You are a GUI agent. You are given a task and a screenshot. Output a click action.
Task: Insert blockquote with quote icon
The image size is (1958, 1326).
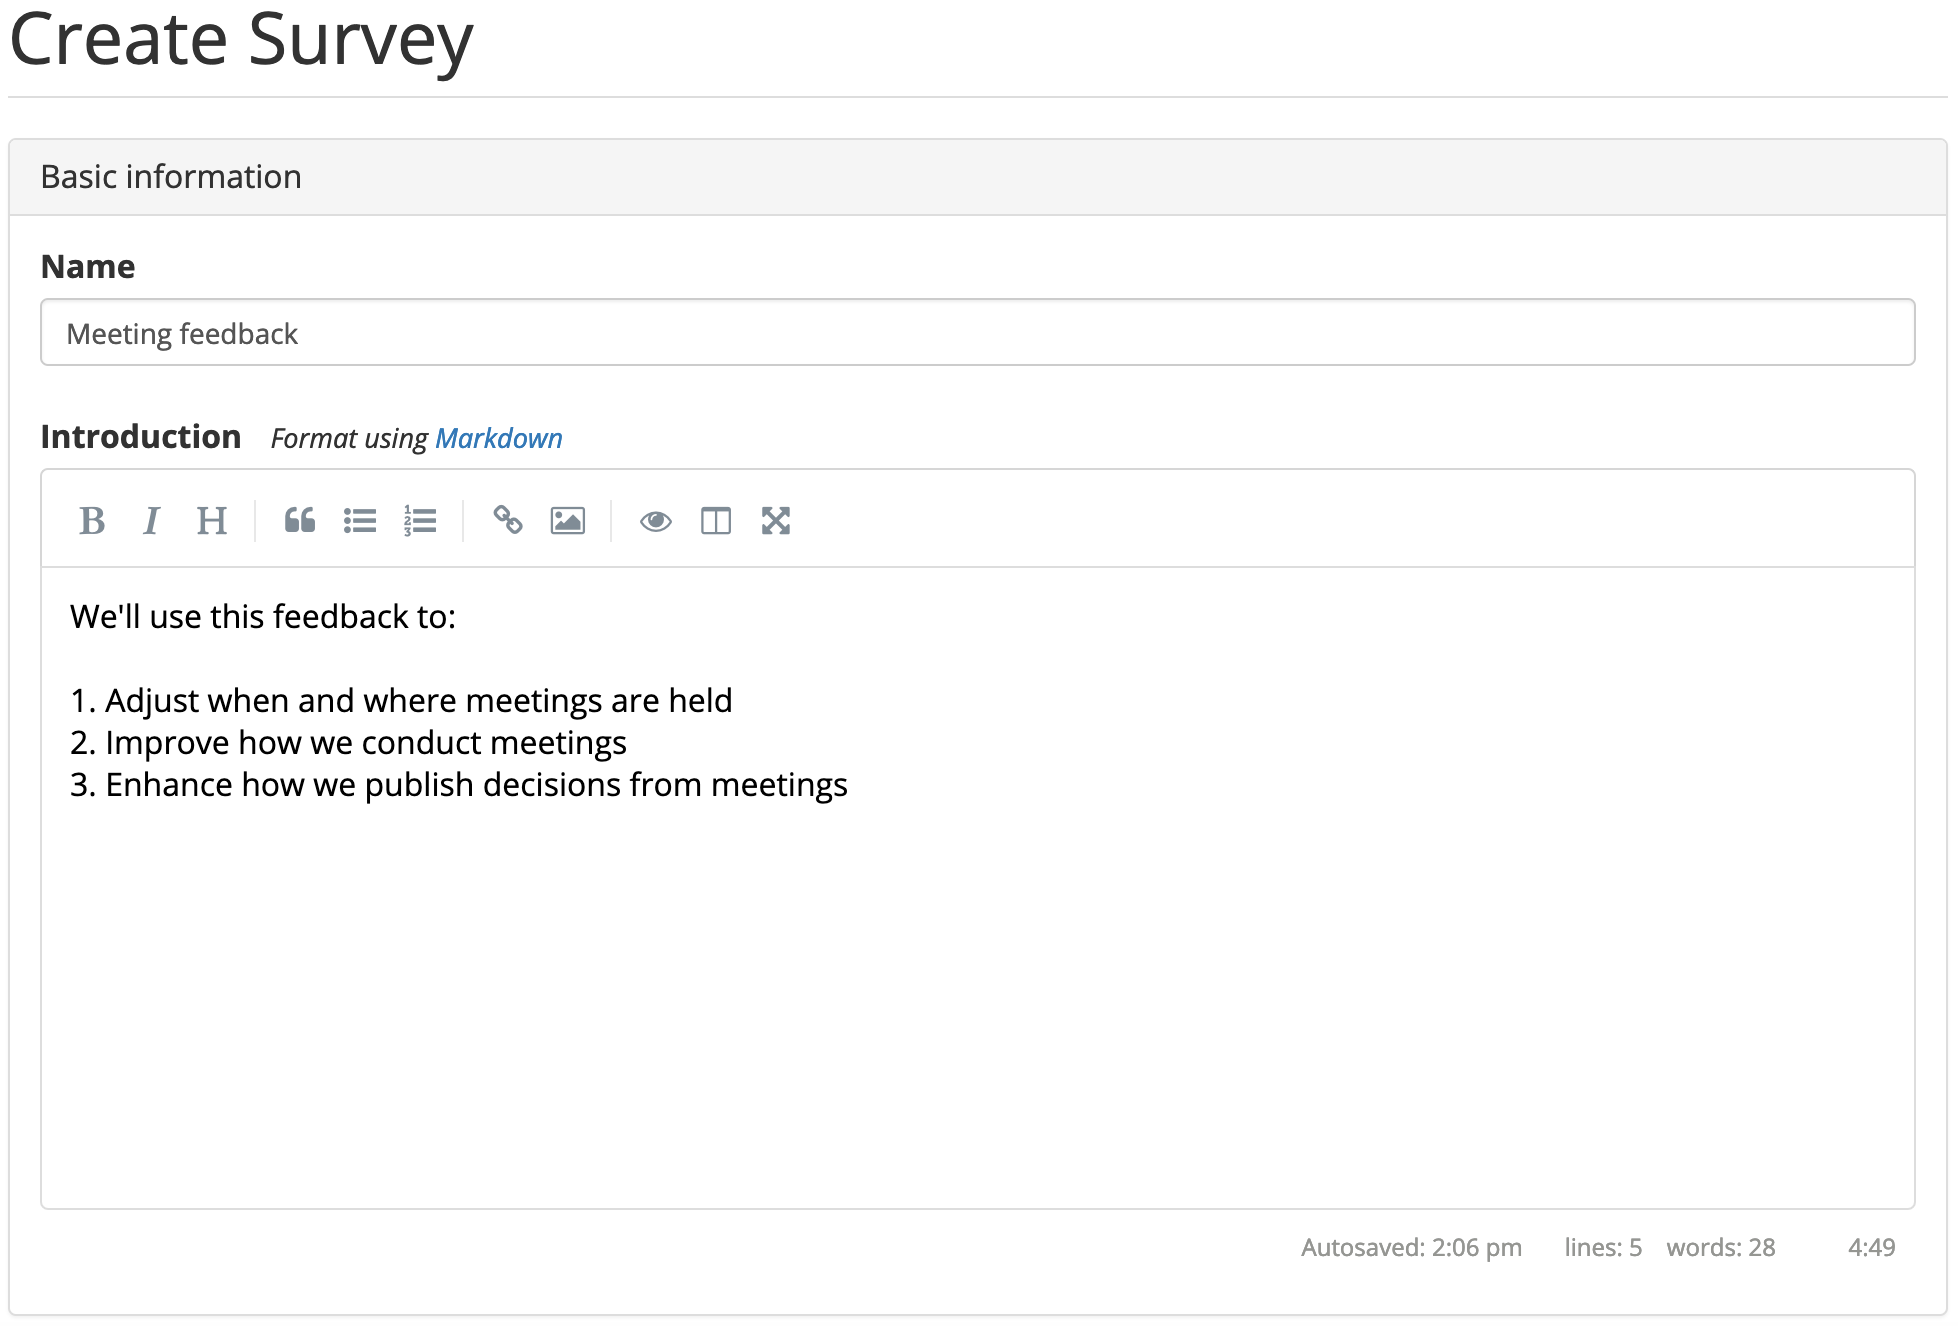click(299, 521)
